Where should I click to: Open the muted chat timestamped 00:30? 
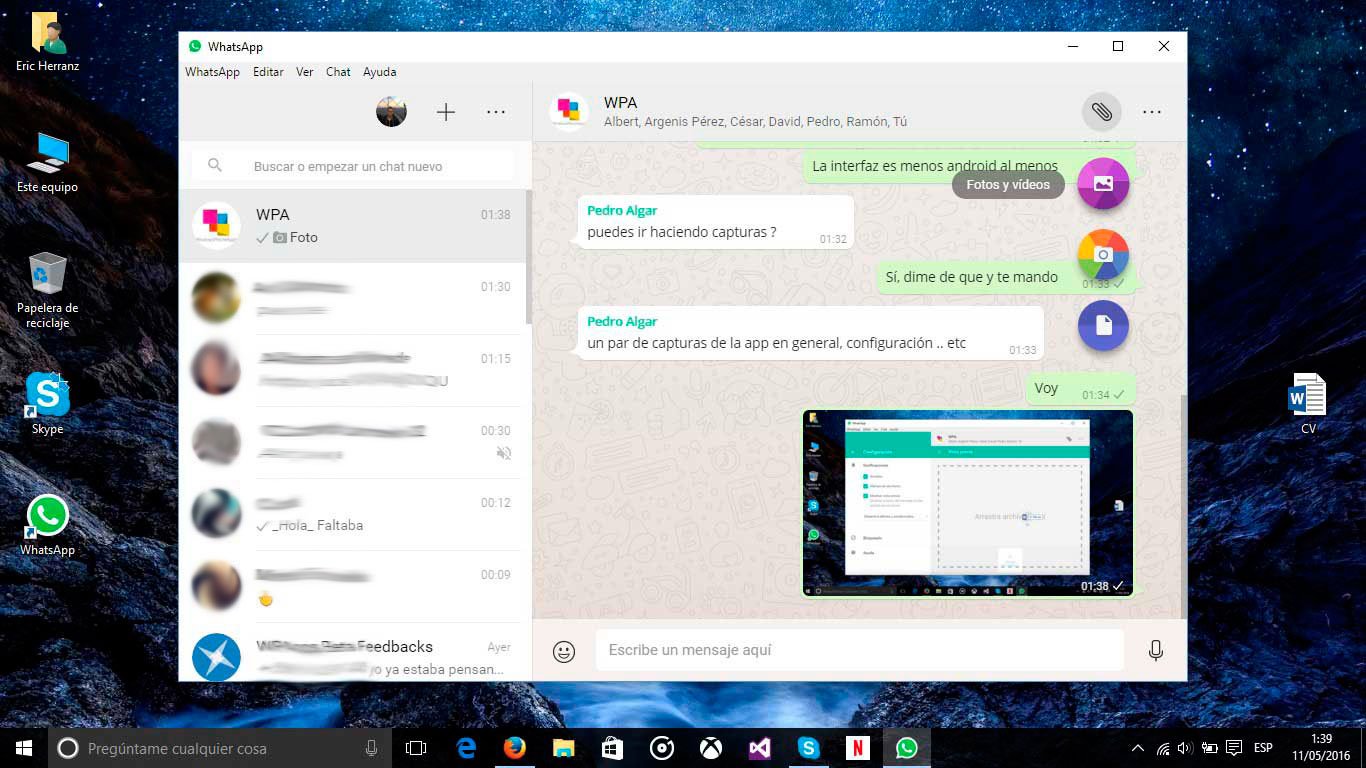[352, 442]
